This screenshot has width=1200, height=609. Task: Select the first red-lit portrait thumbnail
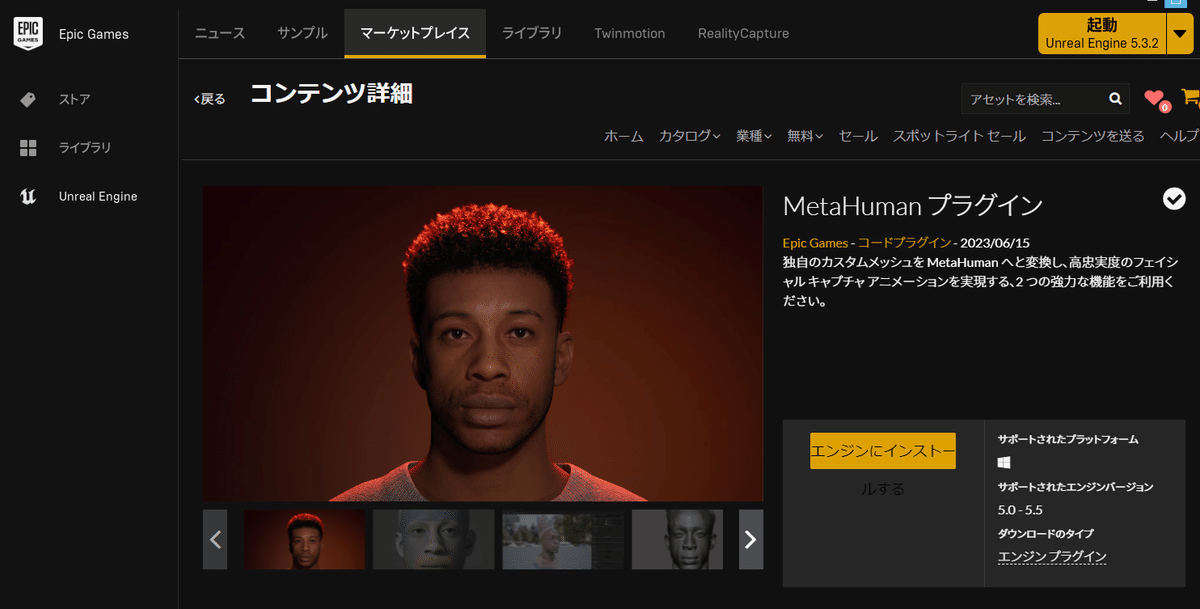click(304, 540)
